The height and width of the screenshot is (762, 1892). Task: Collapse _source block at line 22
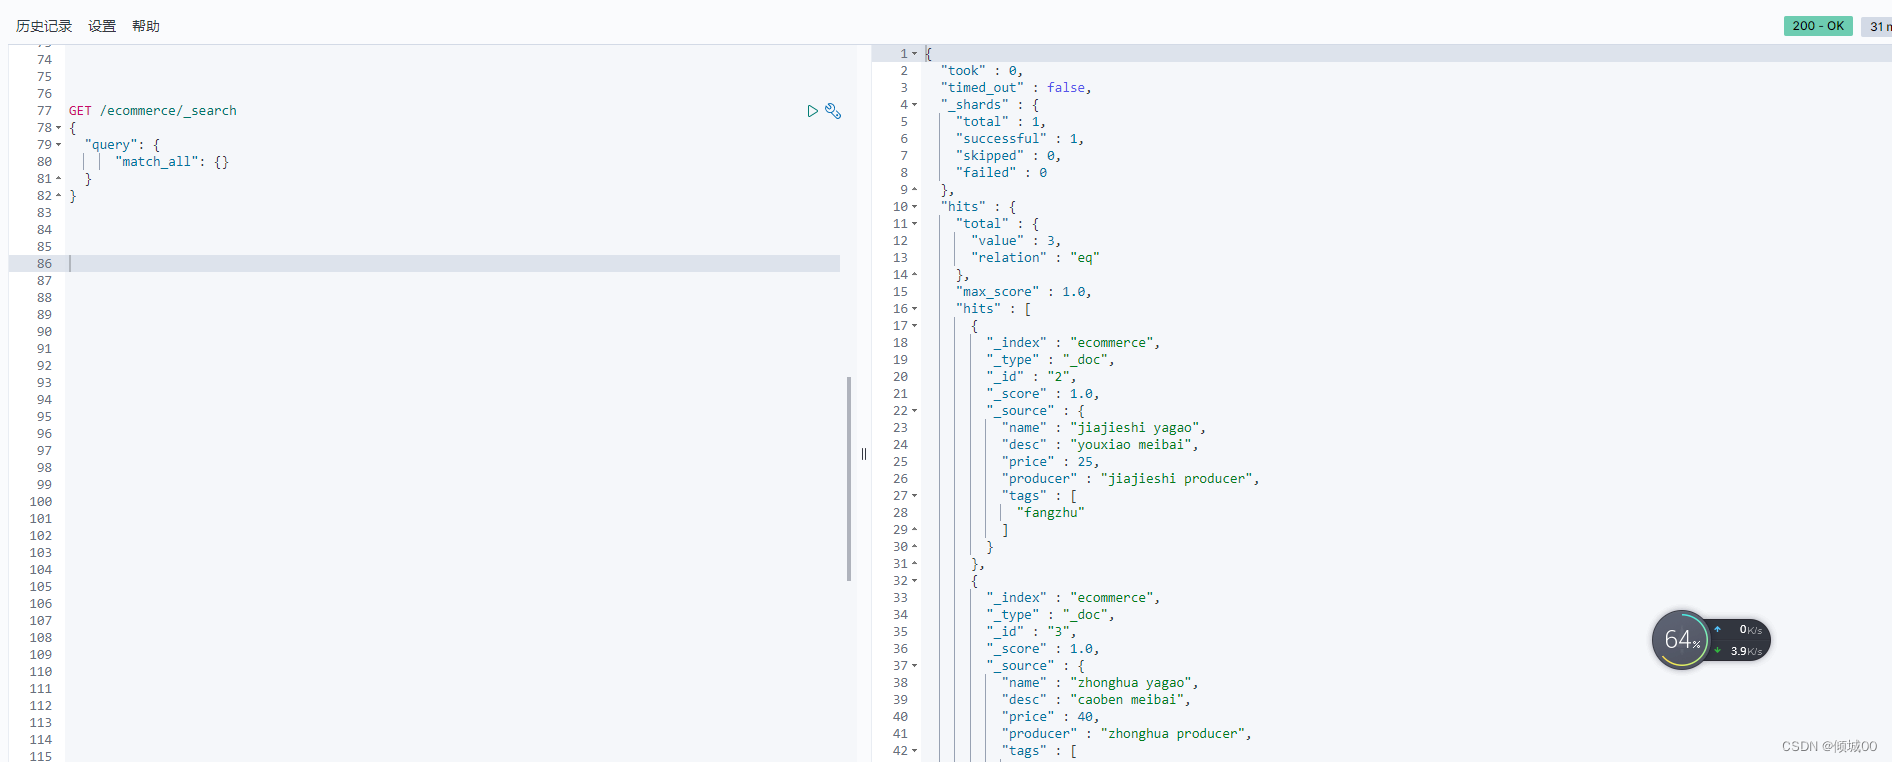point(914,411)
